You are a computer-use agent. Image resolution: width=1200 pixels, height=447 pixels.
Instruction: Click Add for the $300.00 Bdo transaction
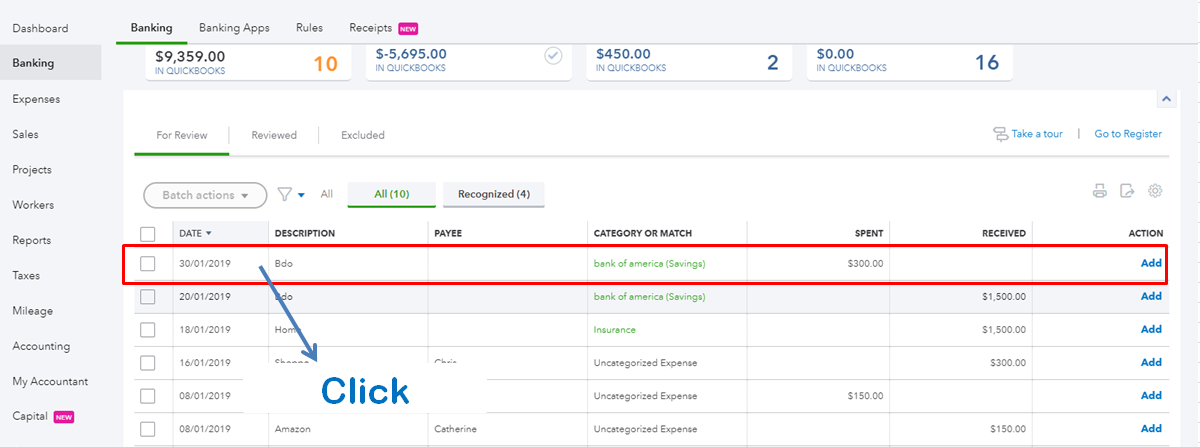1151,264
